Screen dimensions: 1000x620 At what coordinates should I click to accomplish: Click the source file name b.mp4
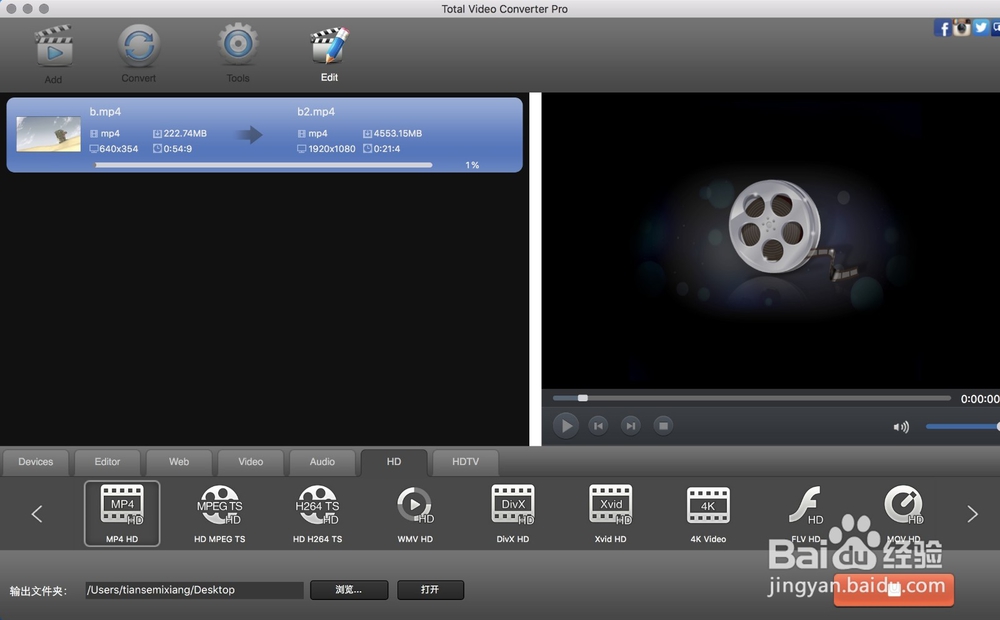coord(105,112)
